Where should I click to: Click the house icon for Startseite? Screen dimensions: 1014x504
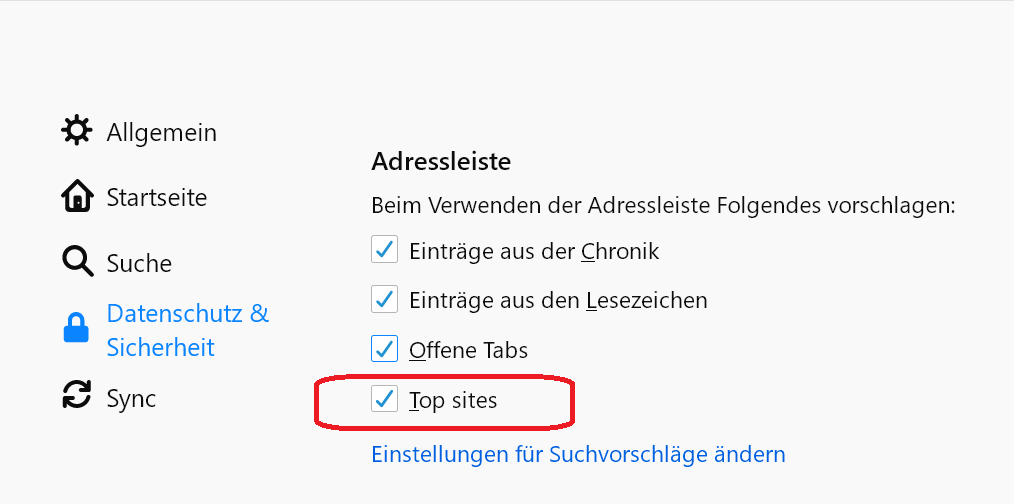pyautogui.click(x=76, y=197)
